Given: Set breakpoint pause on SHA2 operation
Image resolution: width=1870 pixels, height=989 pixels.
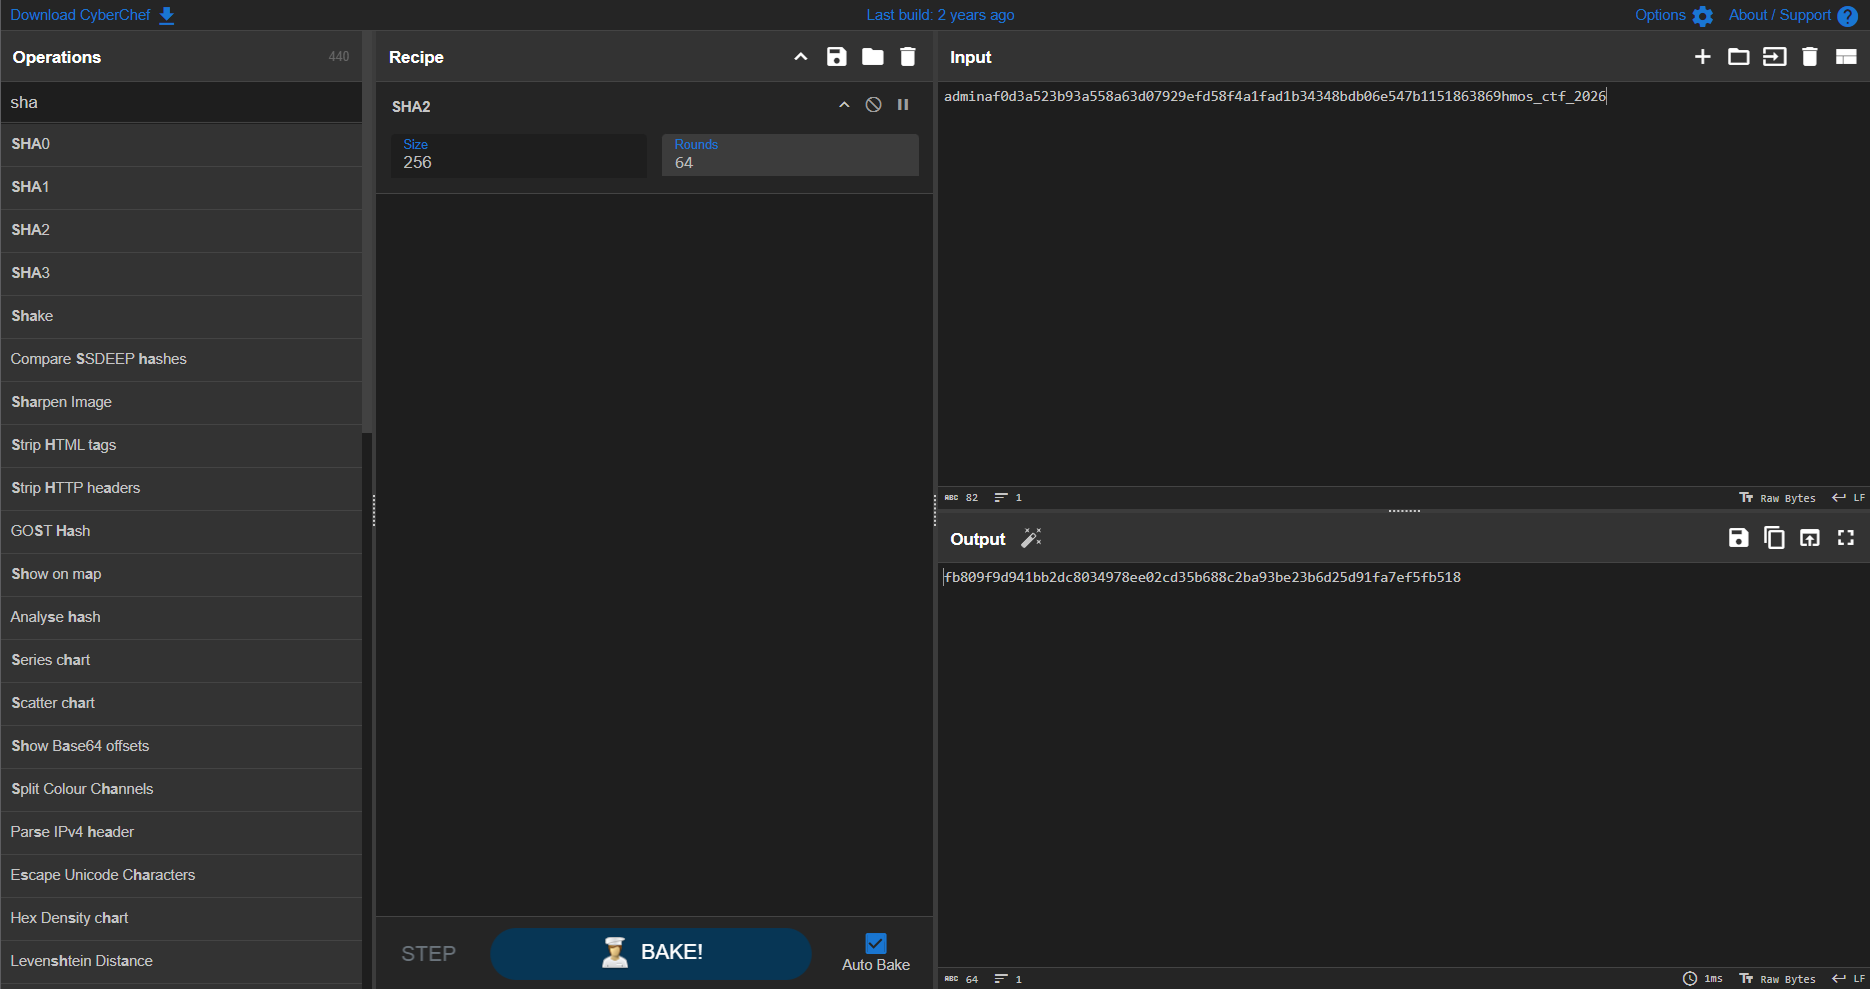Looking at the screenshot, I should (x=903, y=105).
